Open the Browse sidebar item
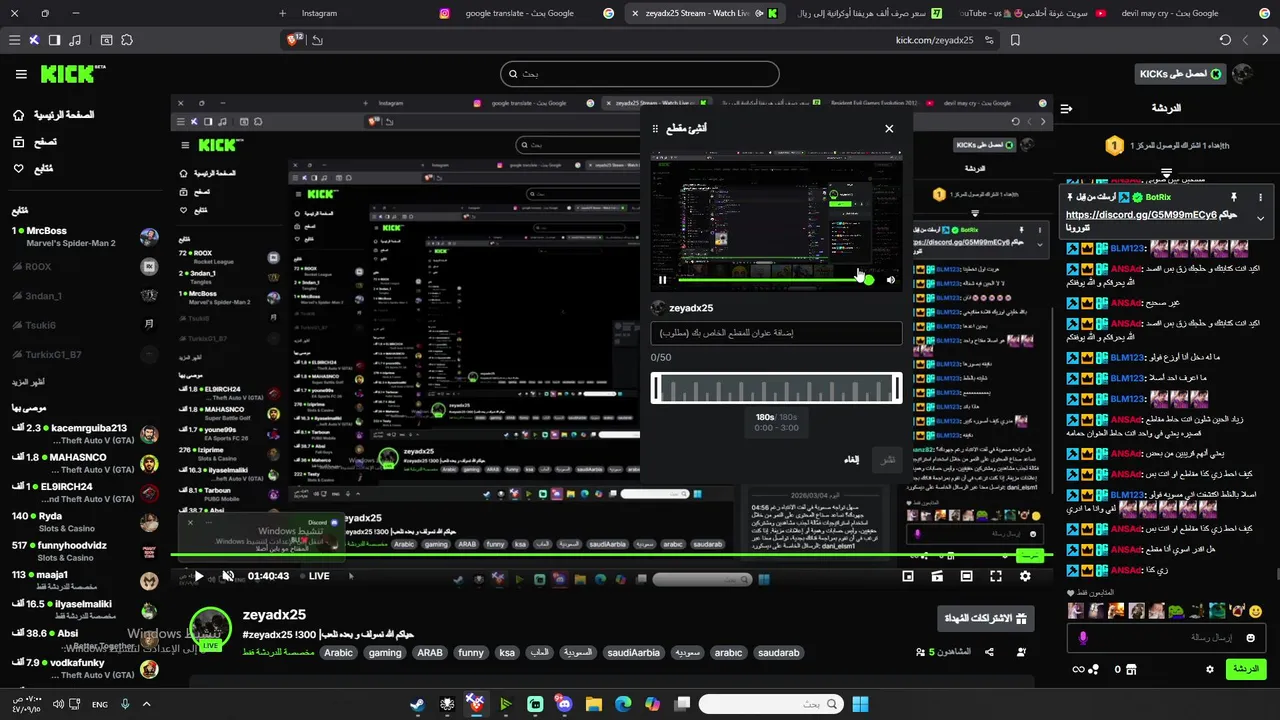Viewport: 1280px width, 720px height. click(34, 142)
